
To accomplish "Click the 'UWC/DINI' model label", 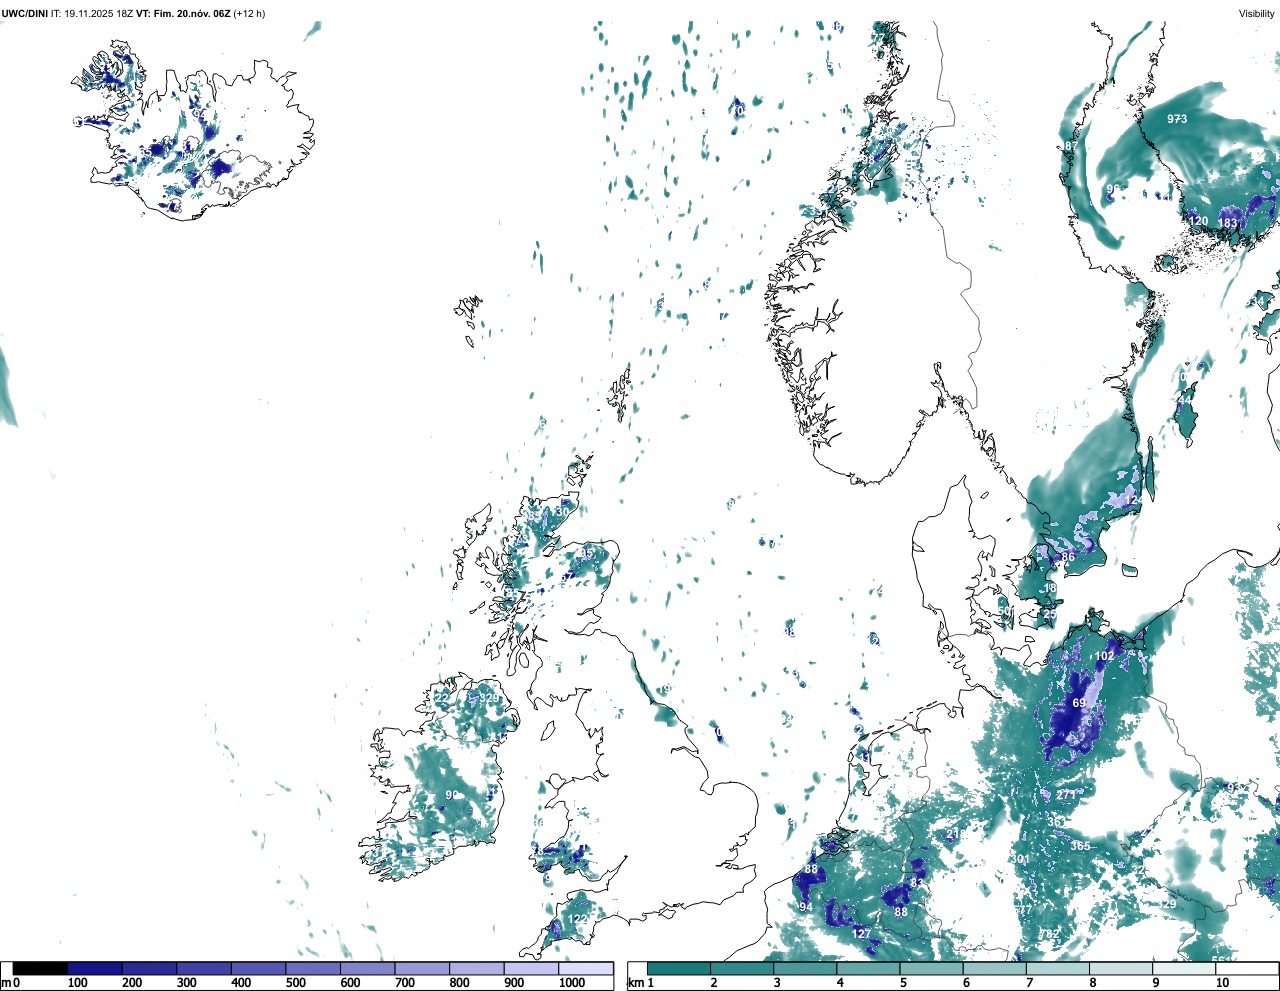I will (x=24, y=14).
